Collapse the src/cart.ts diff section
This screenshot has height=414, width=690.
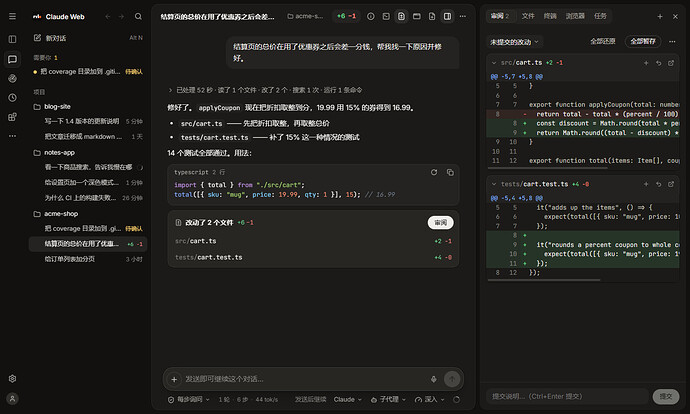point(494,63)
